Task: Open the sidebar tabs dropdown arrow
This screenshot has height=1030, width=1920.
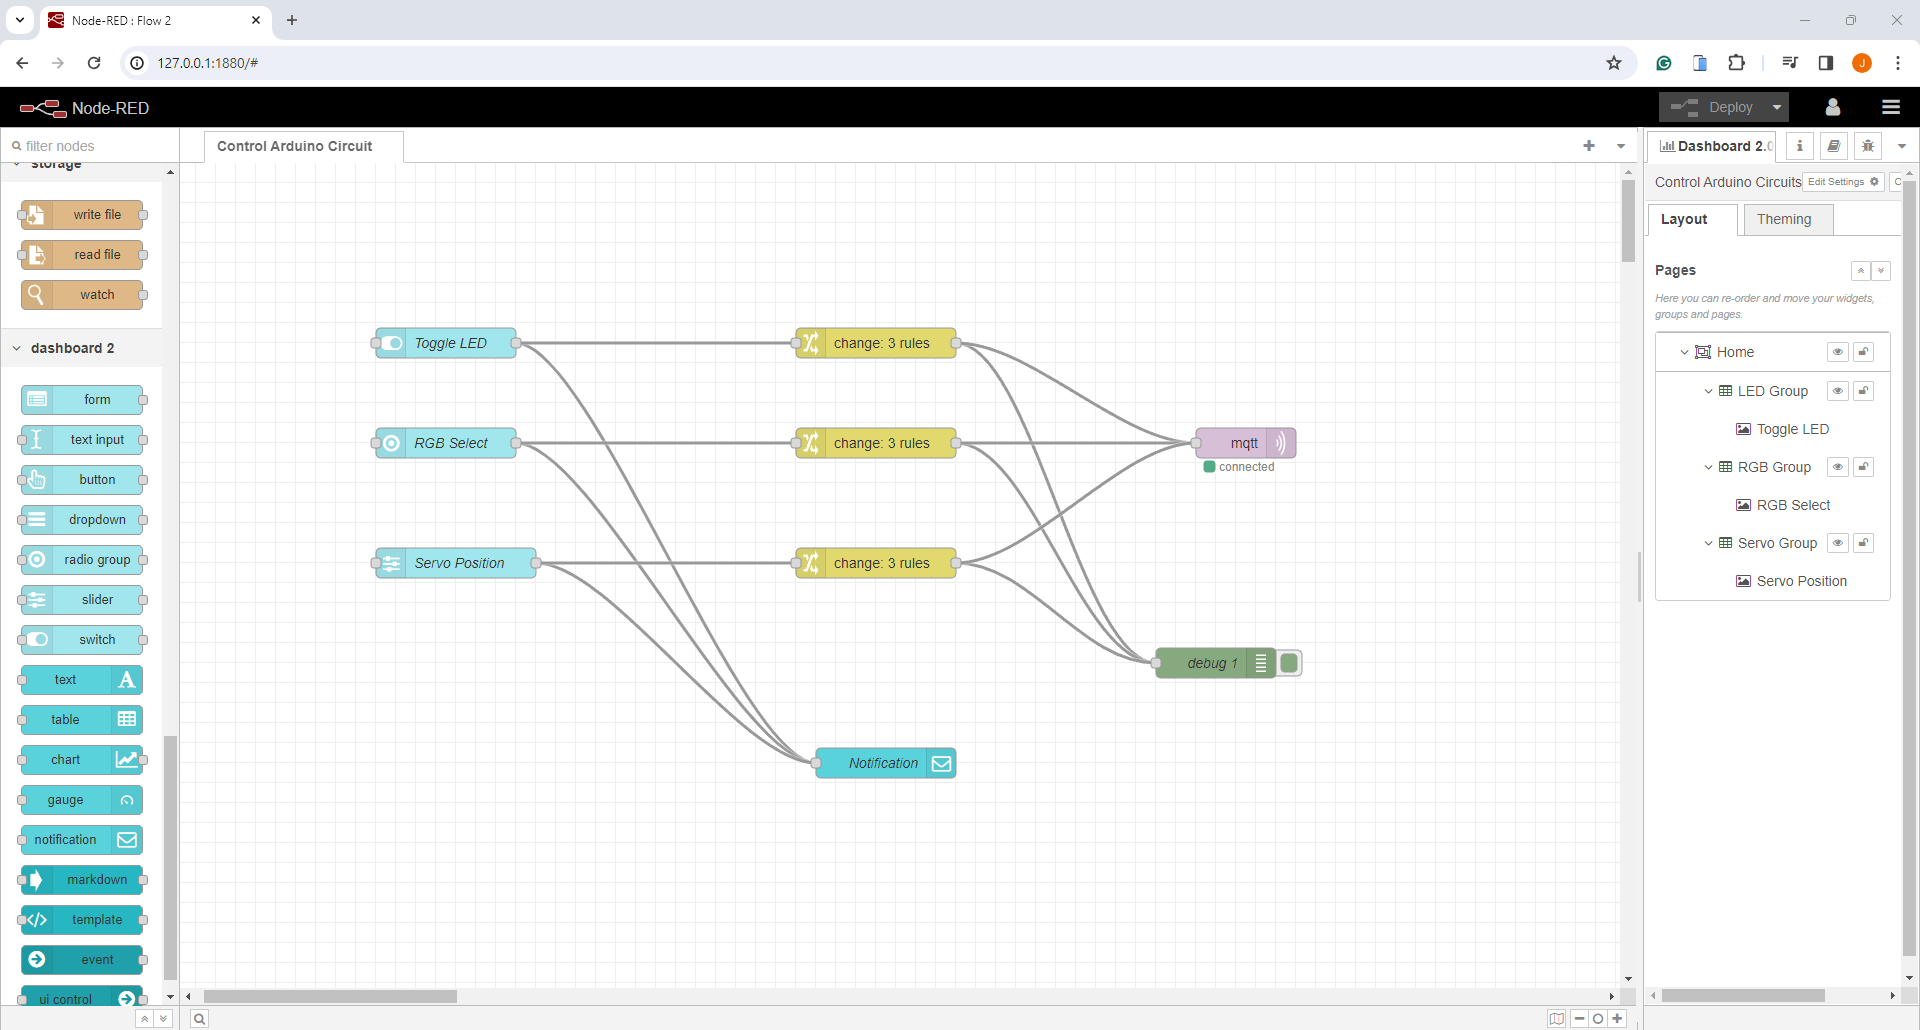Action: [1902, 146]
